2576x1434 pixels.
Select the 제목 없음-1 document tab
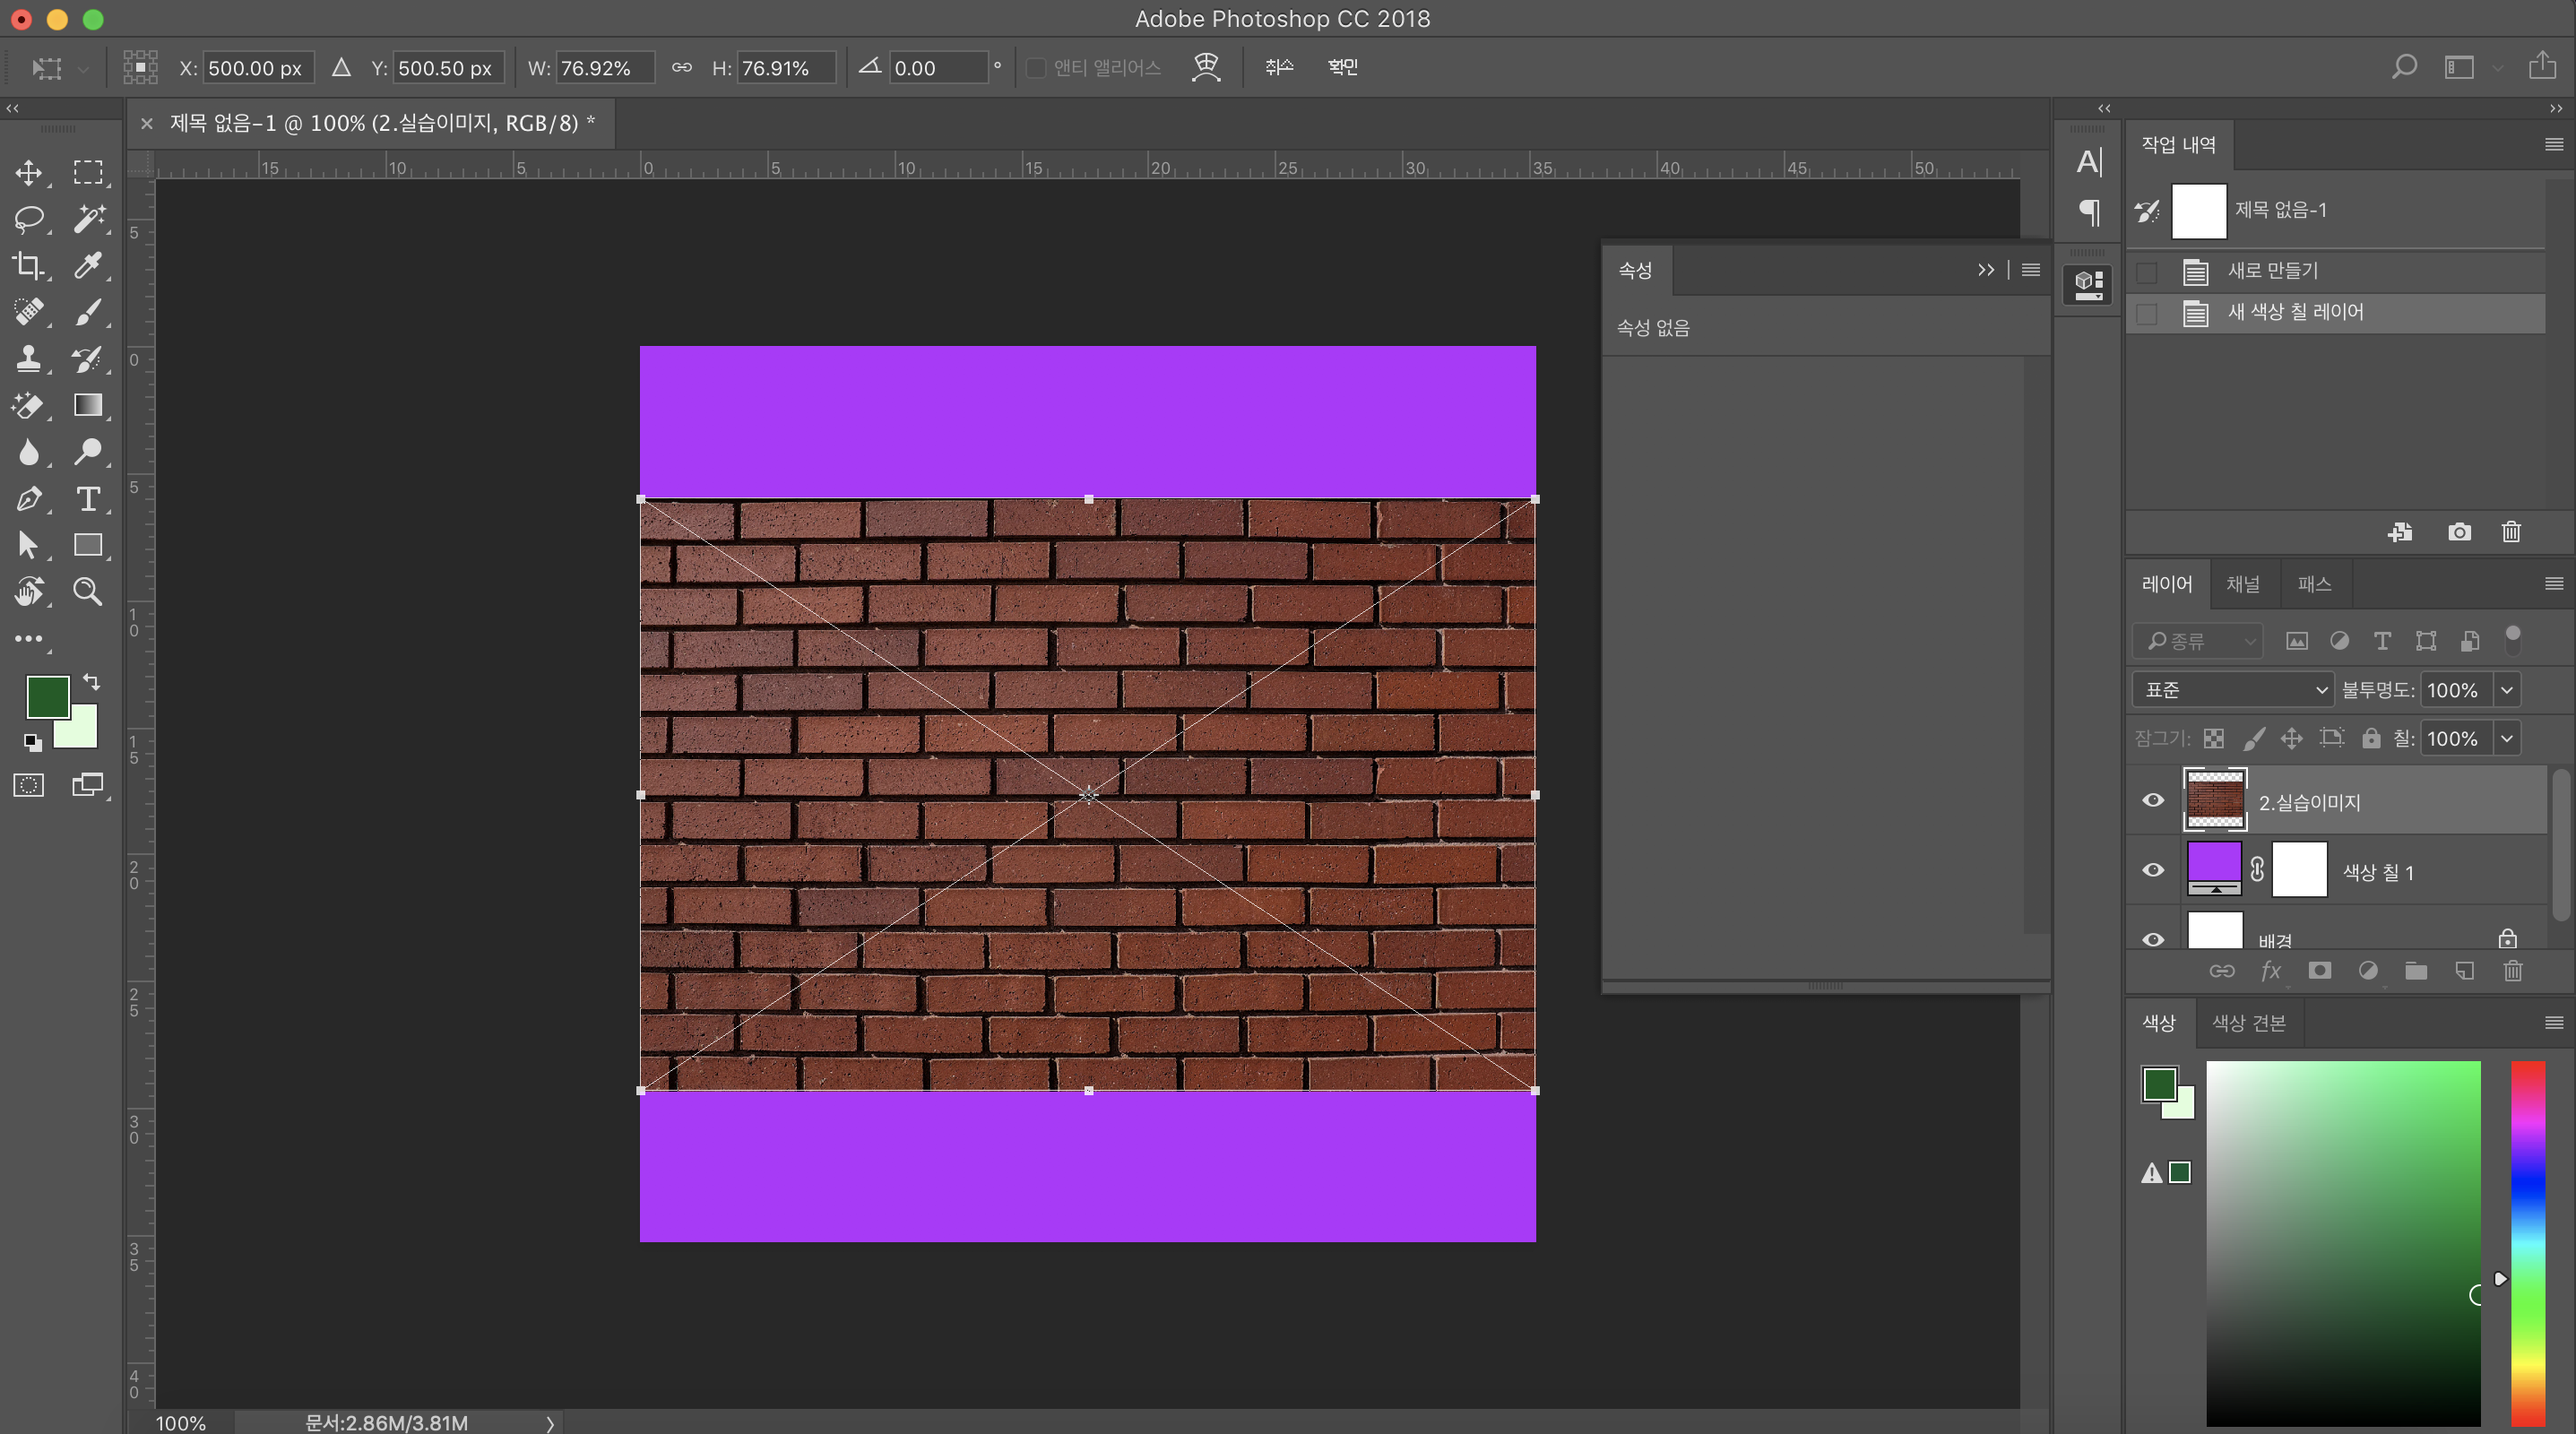point(383,123)
